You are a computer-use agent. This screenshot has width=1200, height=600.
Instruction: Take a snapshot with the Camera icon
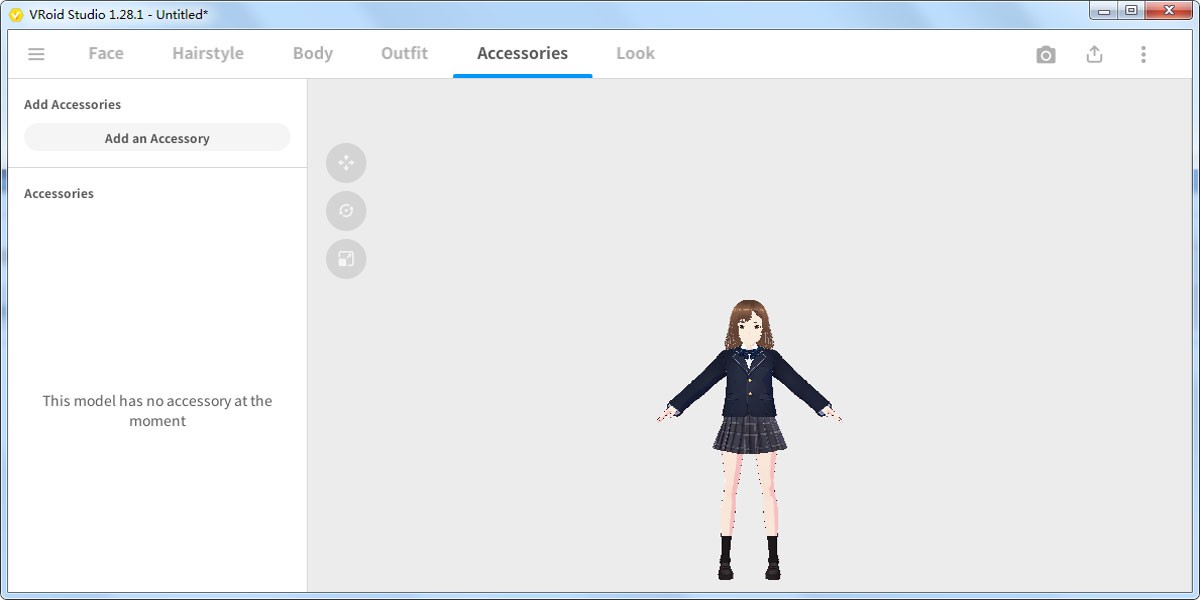click(1046, 54)
